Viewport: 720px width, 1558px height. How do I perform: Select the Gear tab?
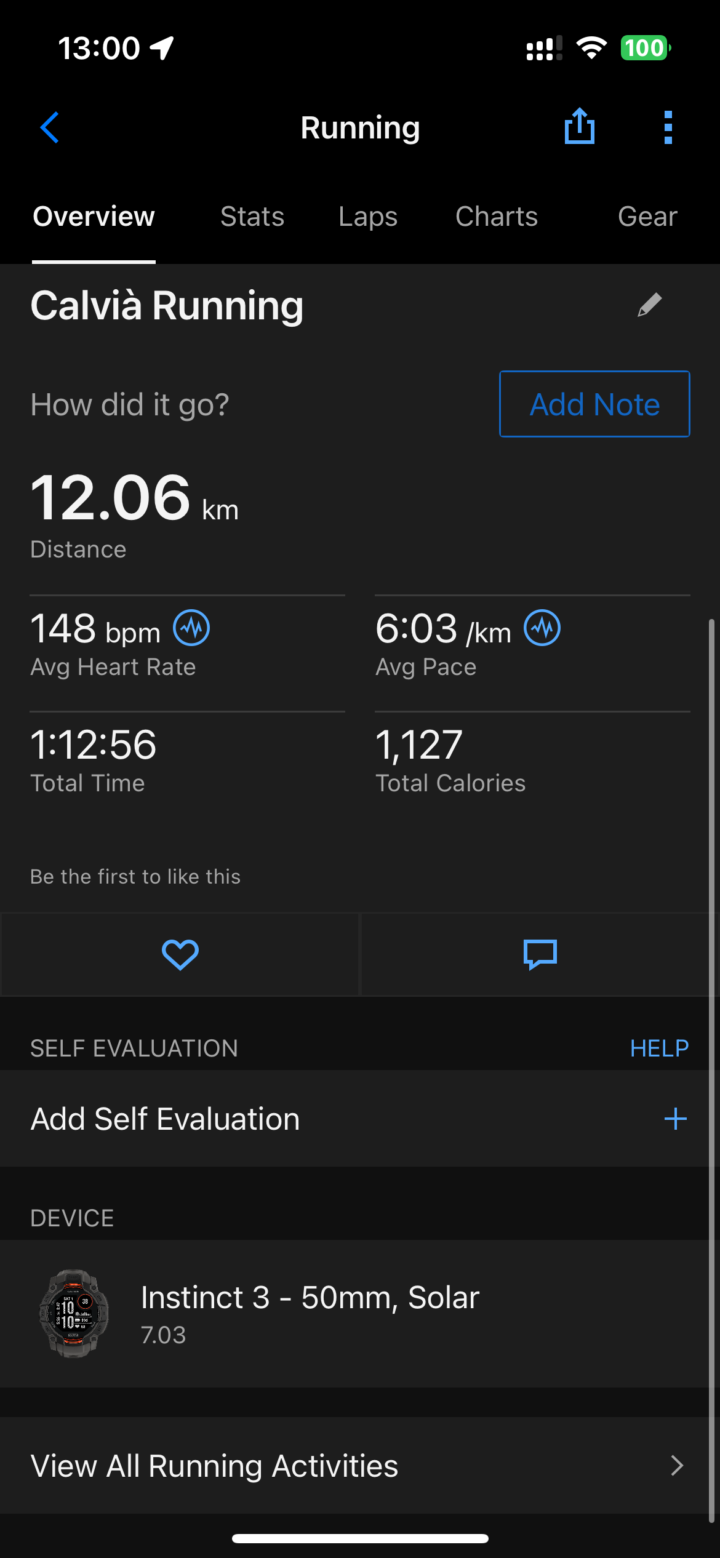pyautogui.click(x=647, y=217)
